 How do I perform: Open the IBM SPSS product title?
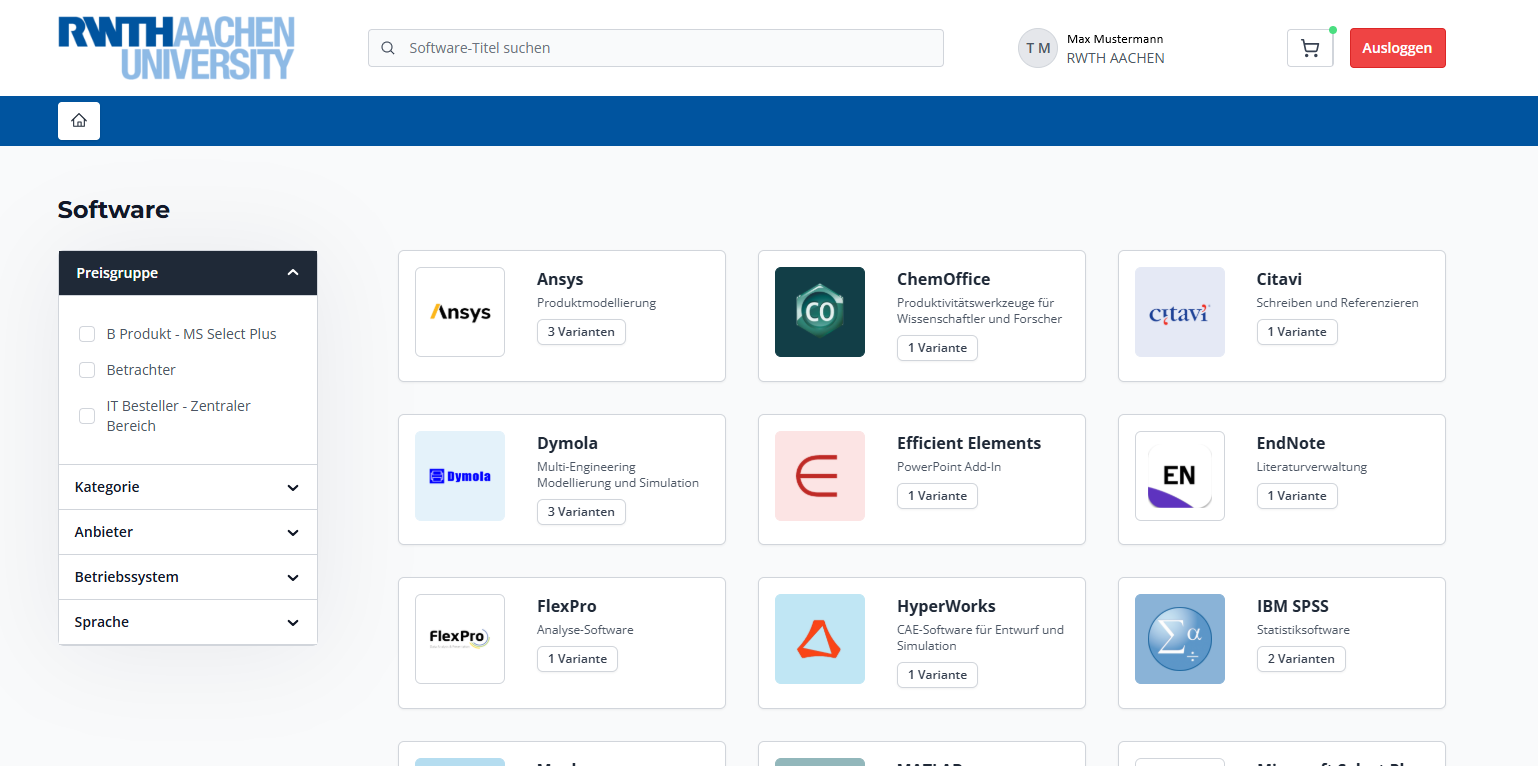(x=1292, y=606)
